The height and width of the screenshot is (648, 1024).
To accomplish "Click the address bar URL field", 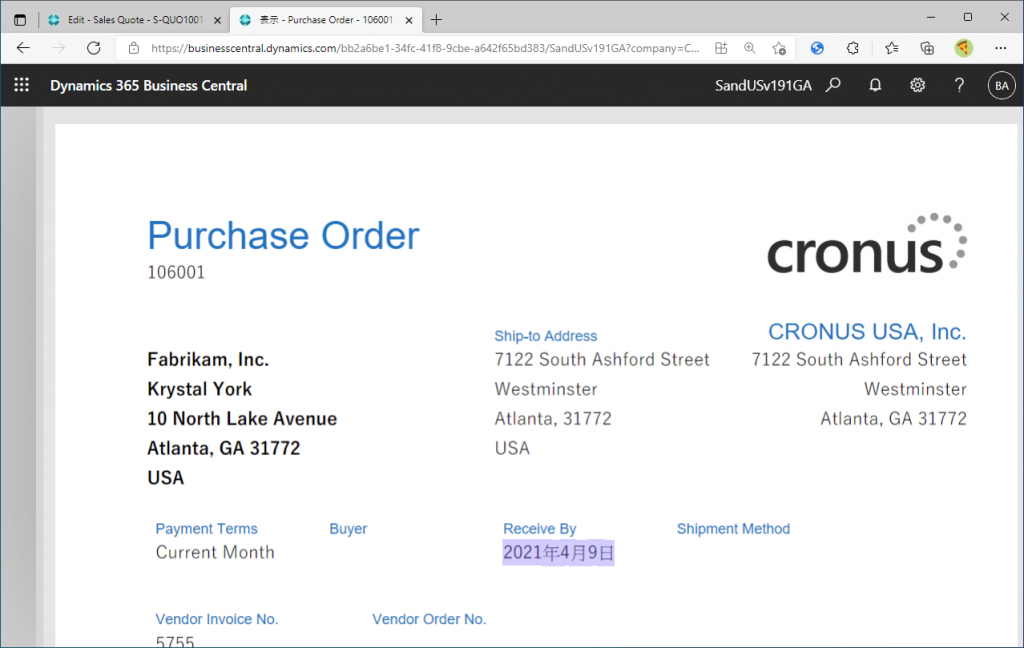I will pyautogui.click(x=420, y=48).
